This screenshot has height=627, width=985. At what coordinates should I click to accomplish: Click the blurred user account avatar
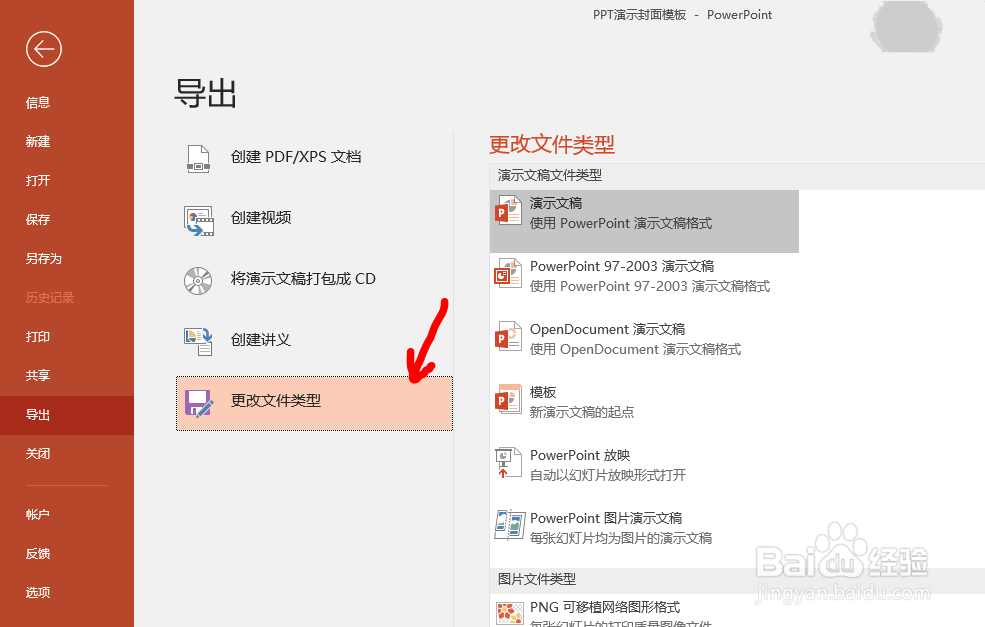906,26
